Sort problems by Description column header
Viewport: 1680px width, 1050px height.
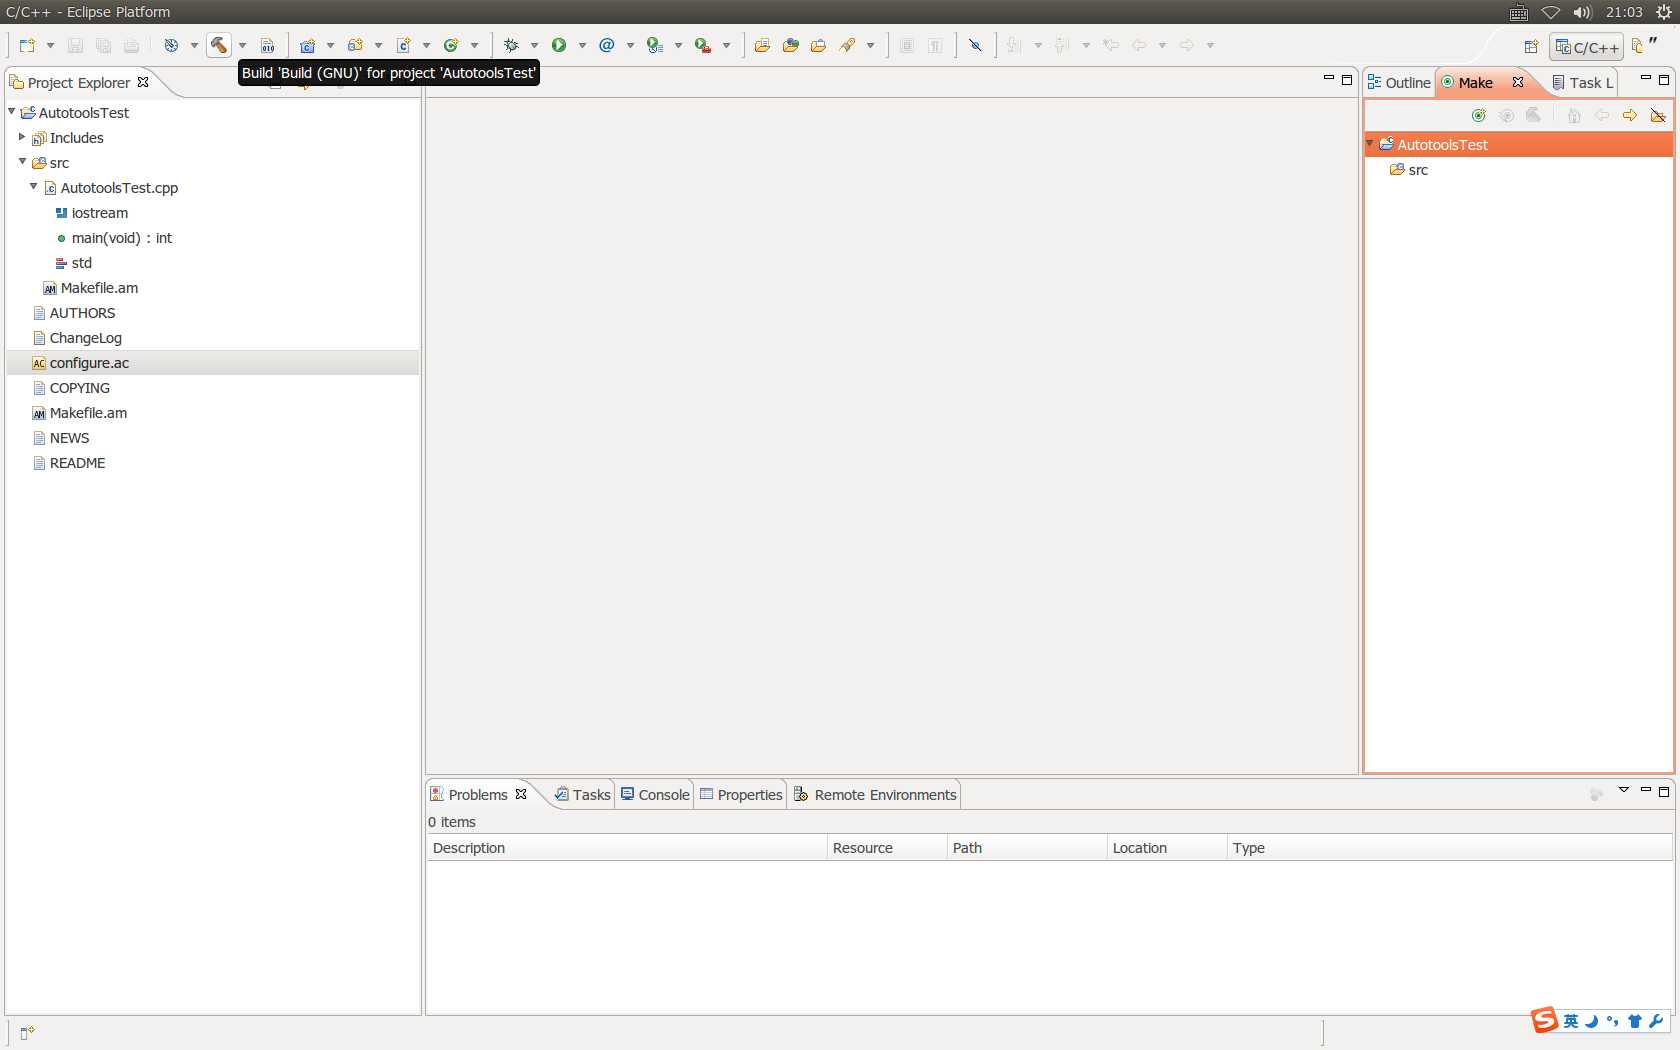[x=627, y=848]
